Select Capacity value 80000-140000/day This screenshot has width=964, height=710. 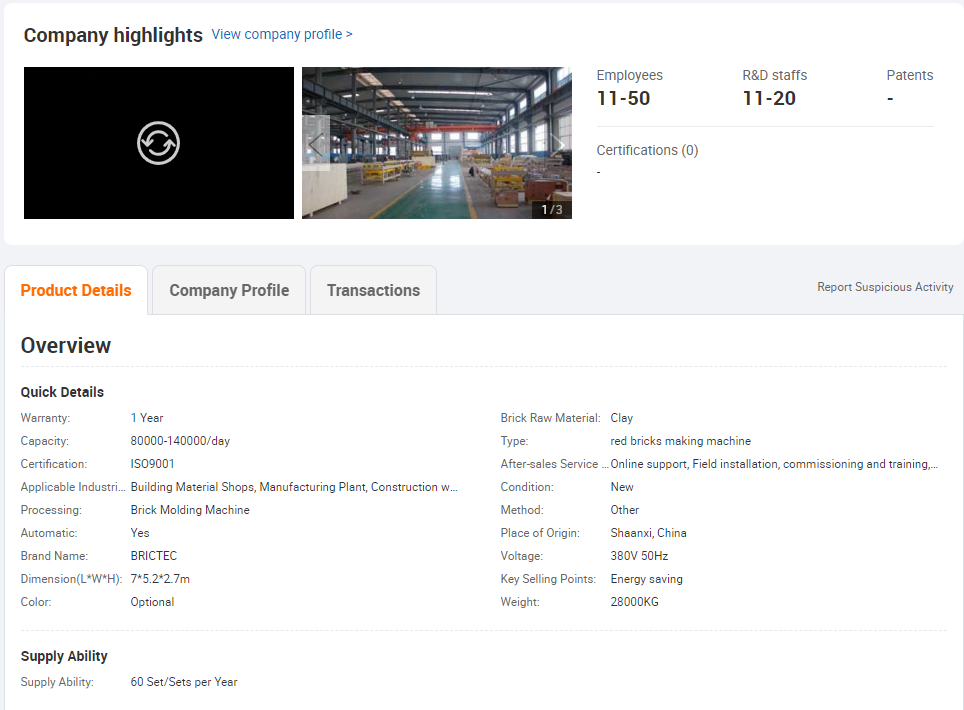pyautogui.click(x=180, y=441)
